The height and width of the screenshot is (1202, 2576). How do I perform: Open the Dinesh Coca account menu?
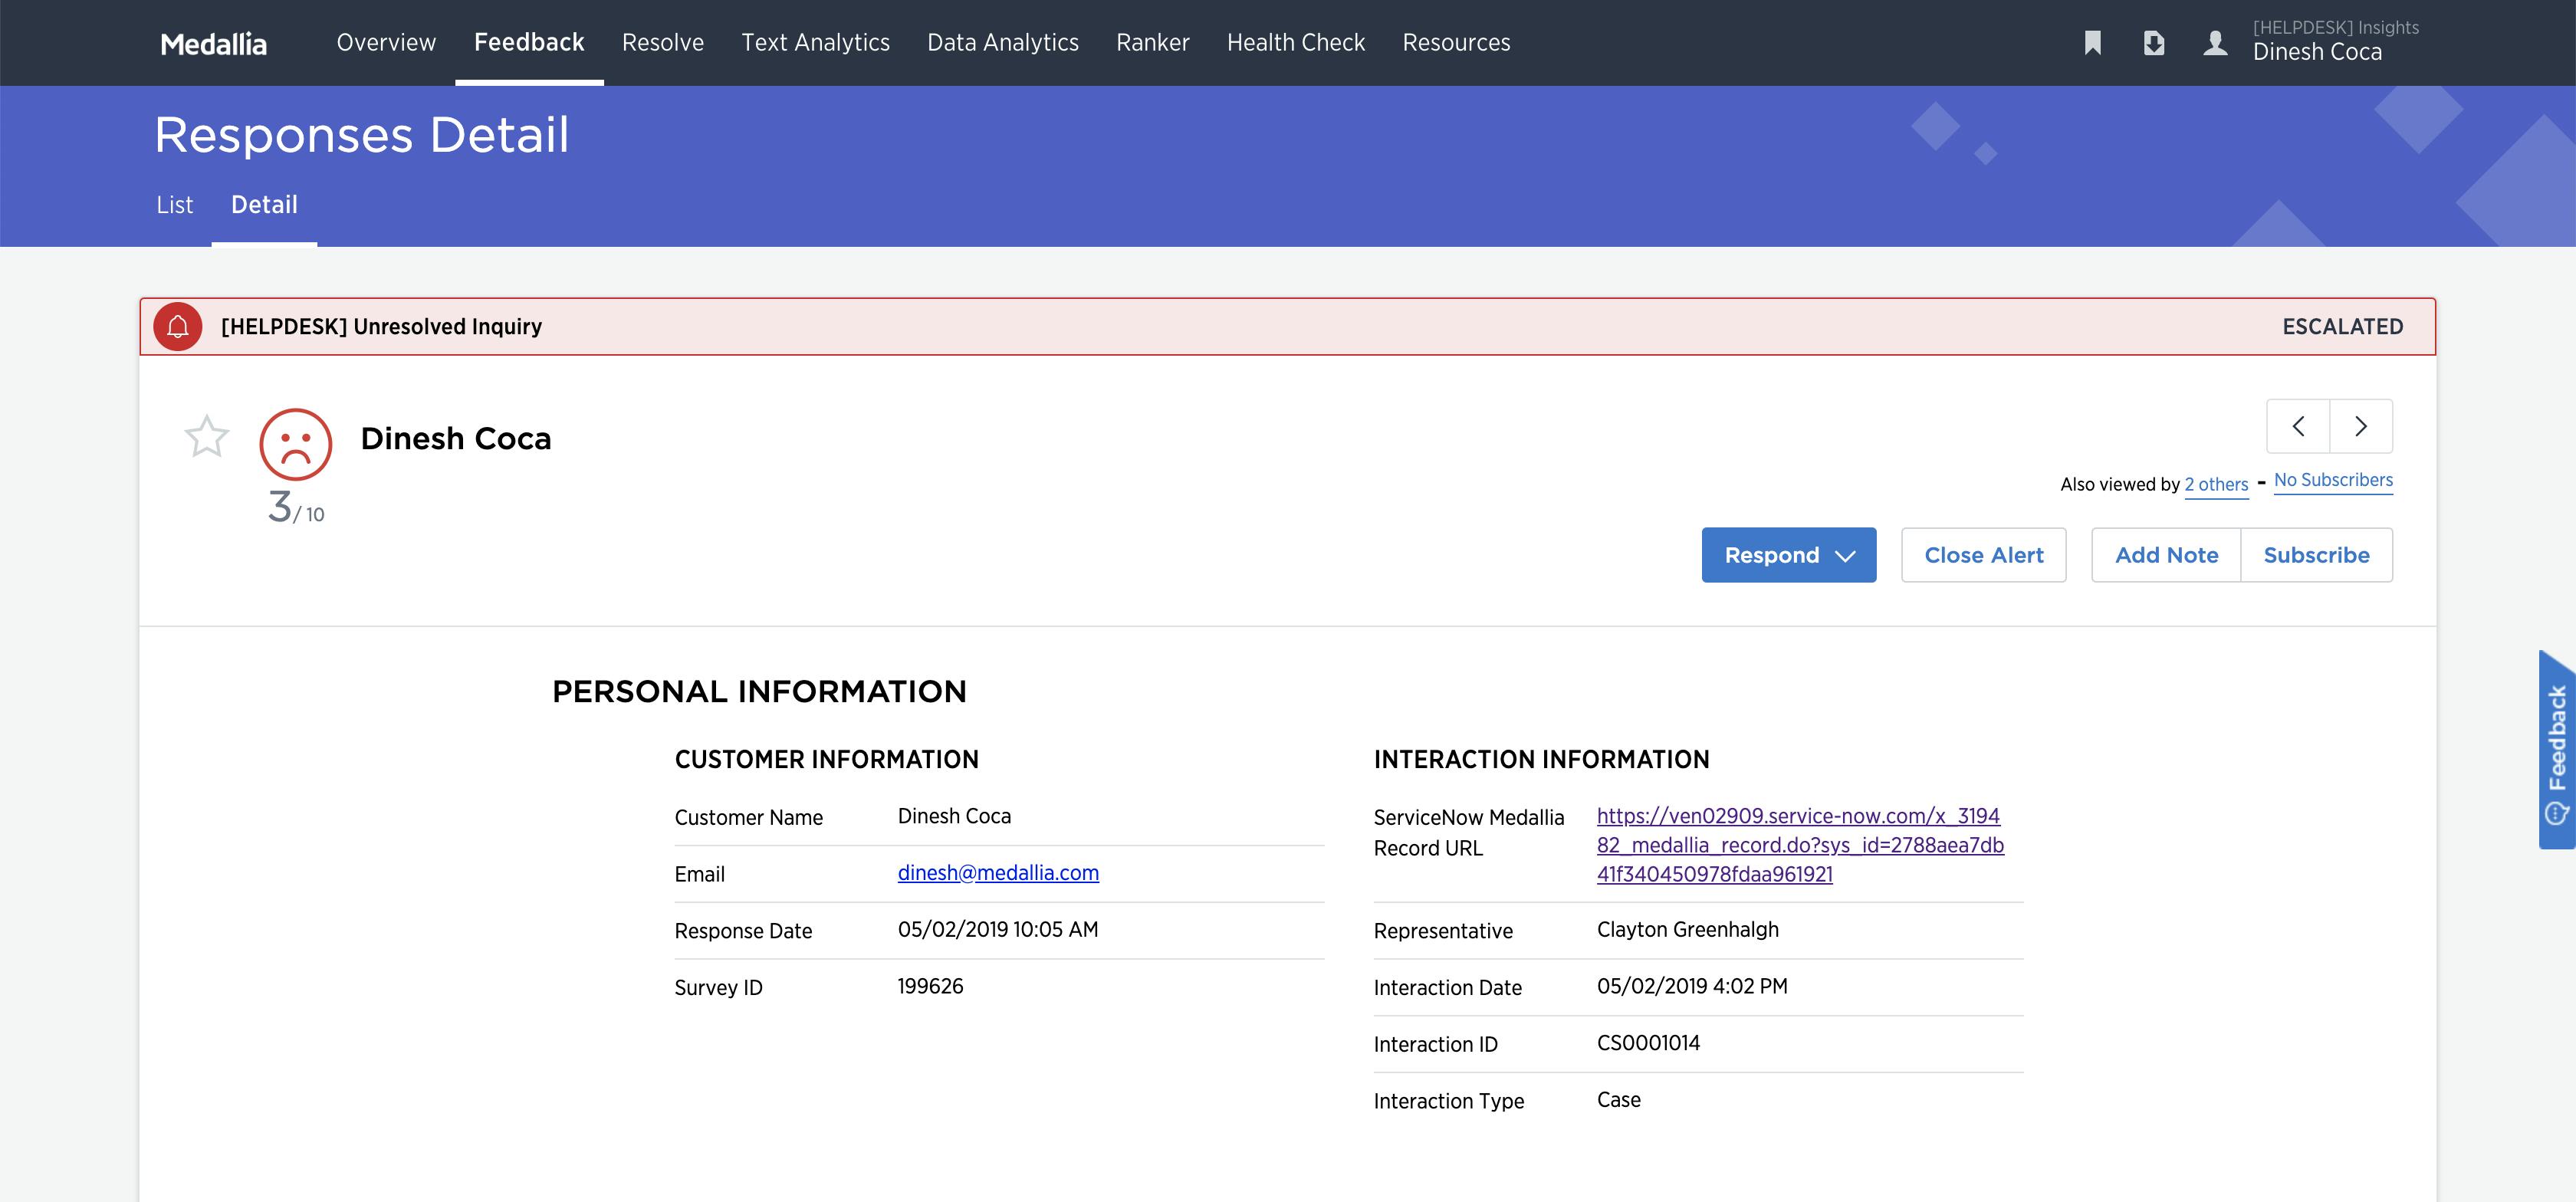(x=2317, y=52)
